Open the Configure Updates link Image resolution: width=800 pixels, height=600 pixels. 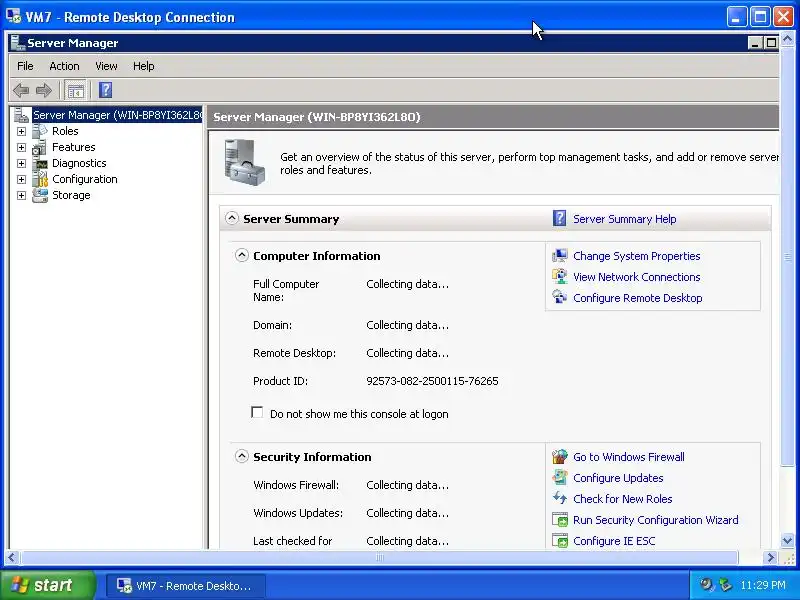click(x=618, y=478)
